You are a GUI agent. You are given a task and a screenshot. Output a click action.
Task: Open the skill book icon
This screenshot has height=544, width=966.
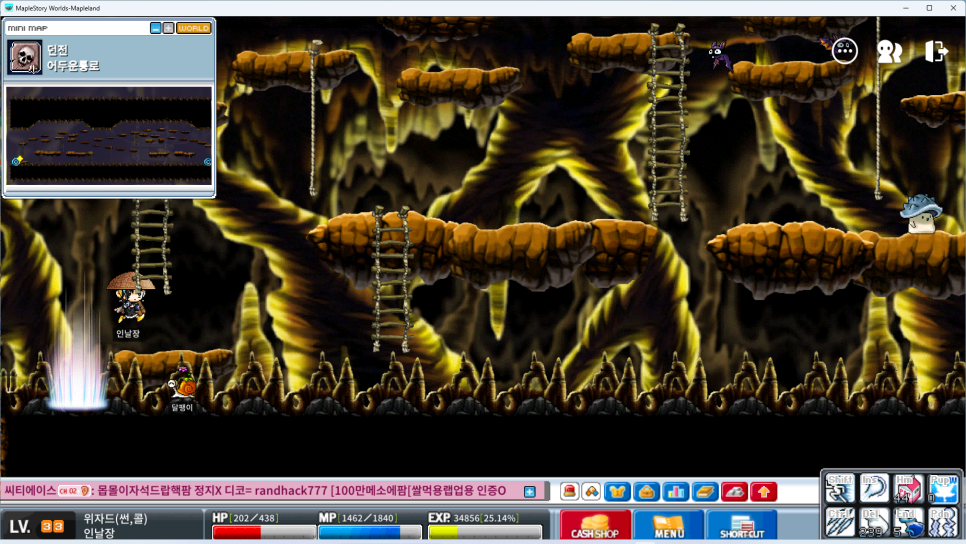click(x=705, y=492)
